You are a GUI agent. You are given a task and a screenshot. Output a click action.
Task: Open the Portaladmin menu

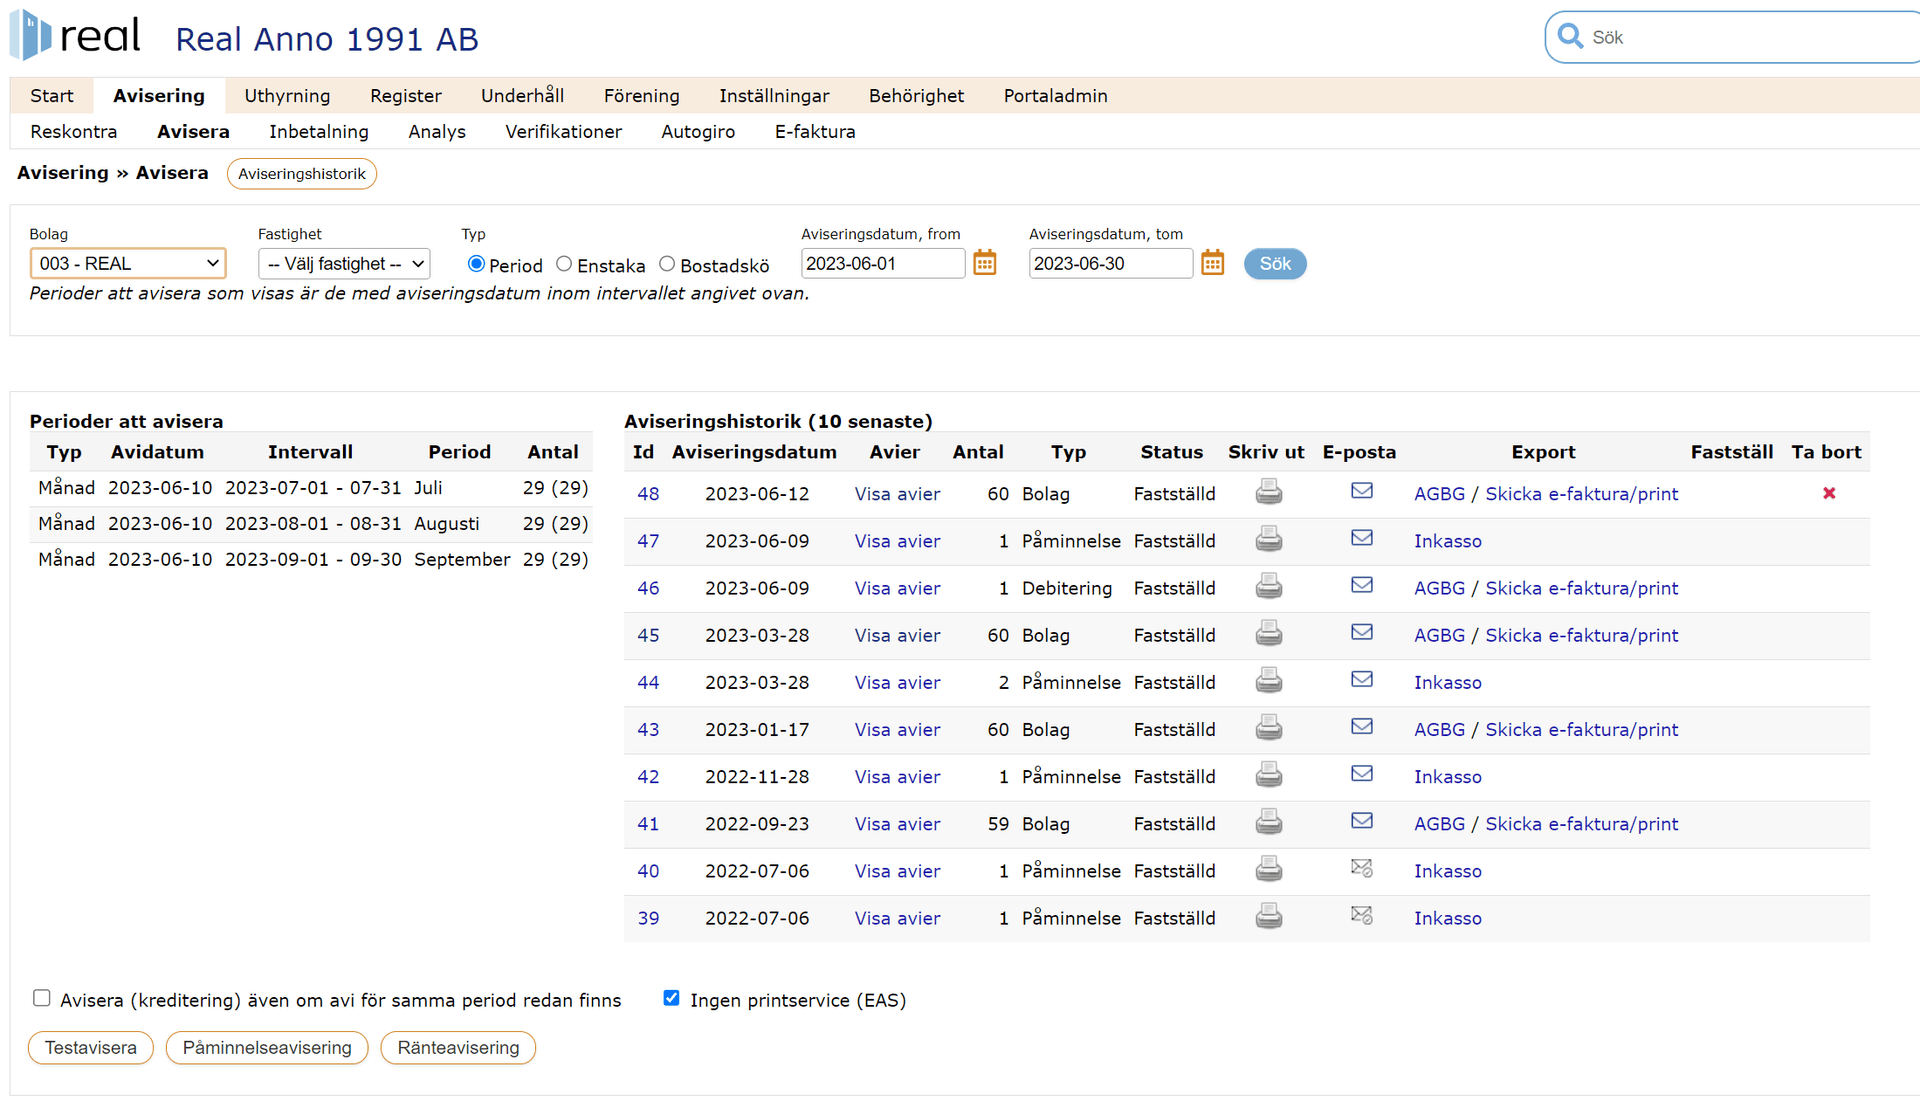click(x=1056, y=96)
